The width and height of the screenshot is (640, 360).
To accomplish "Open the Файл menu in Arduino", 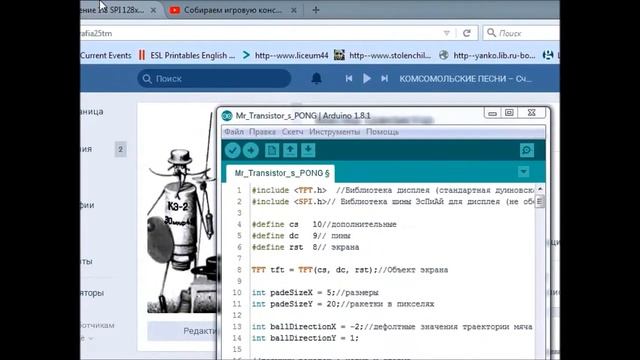I will tap(234, 132).
